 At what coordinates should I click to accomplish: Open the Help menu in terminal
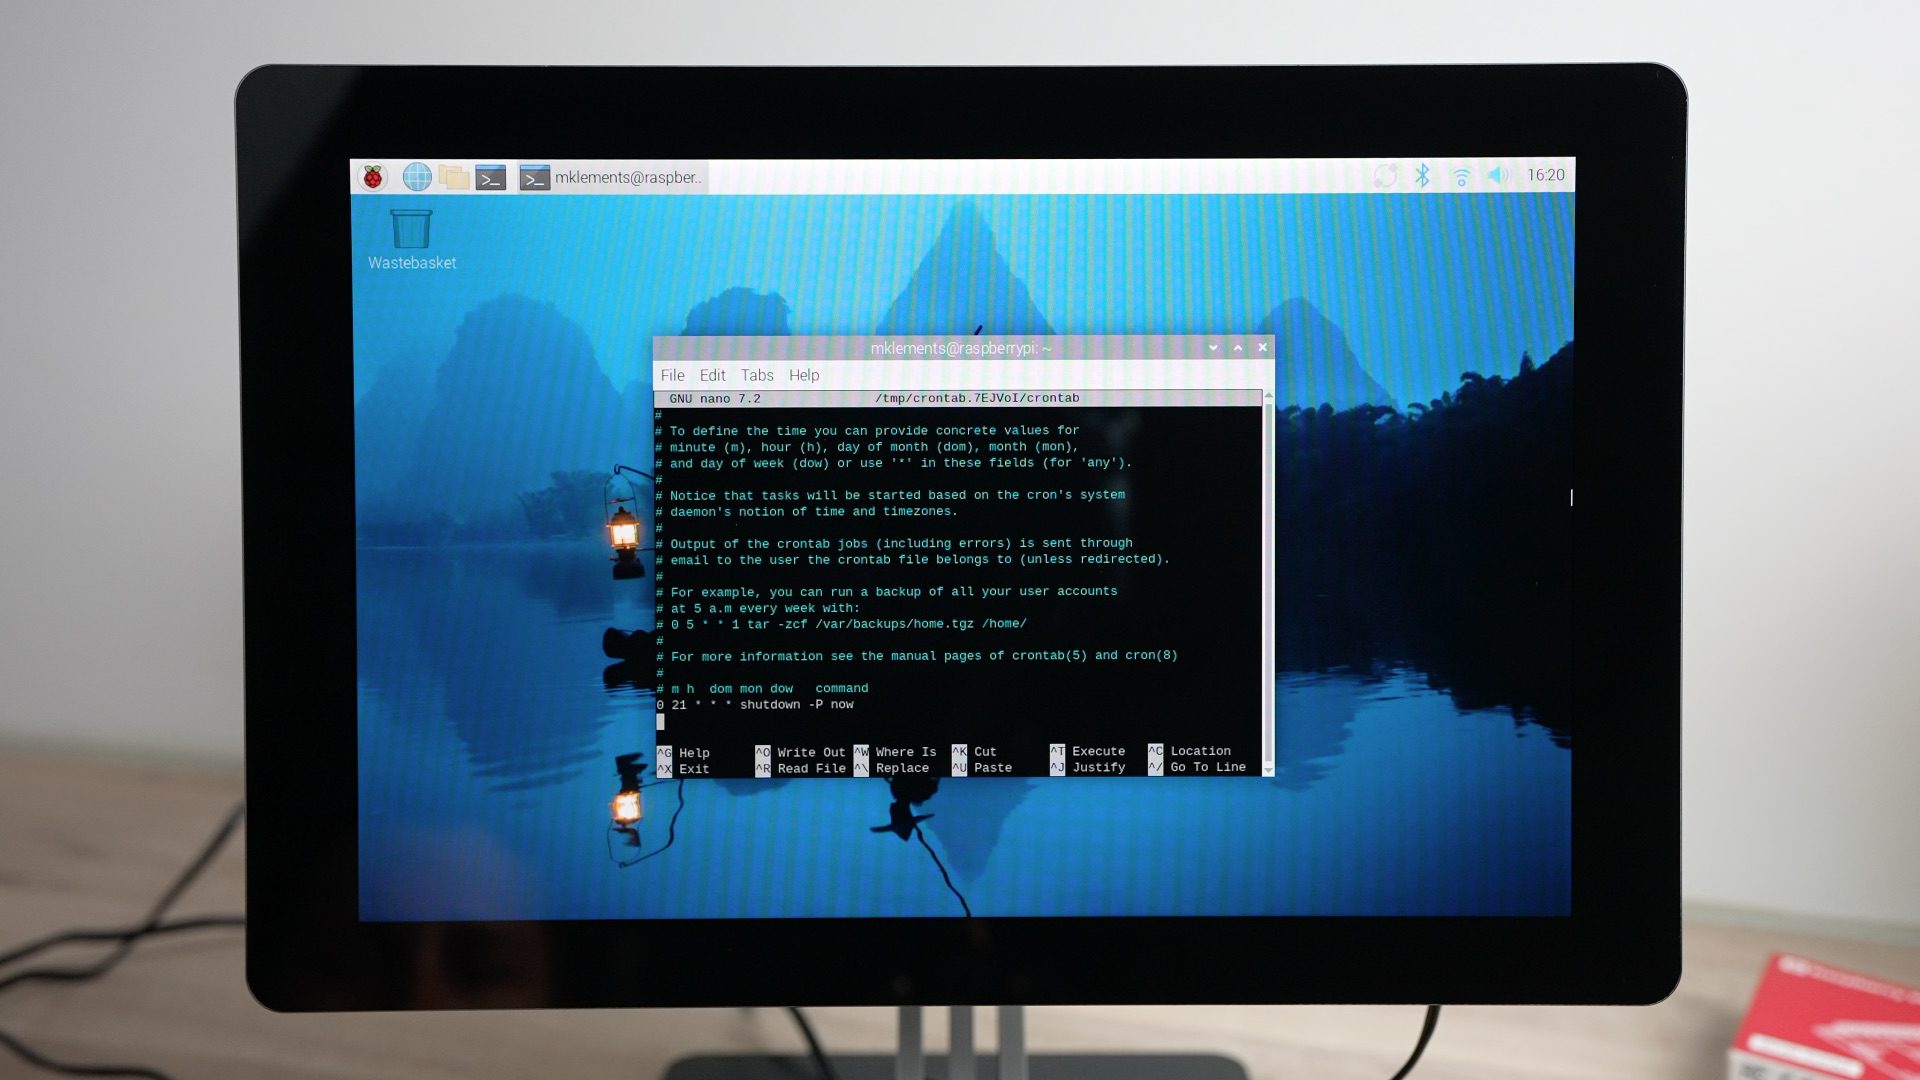click(x=804, y=375)
